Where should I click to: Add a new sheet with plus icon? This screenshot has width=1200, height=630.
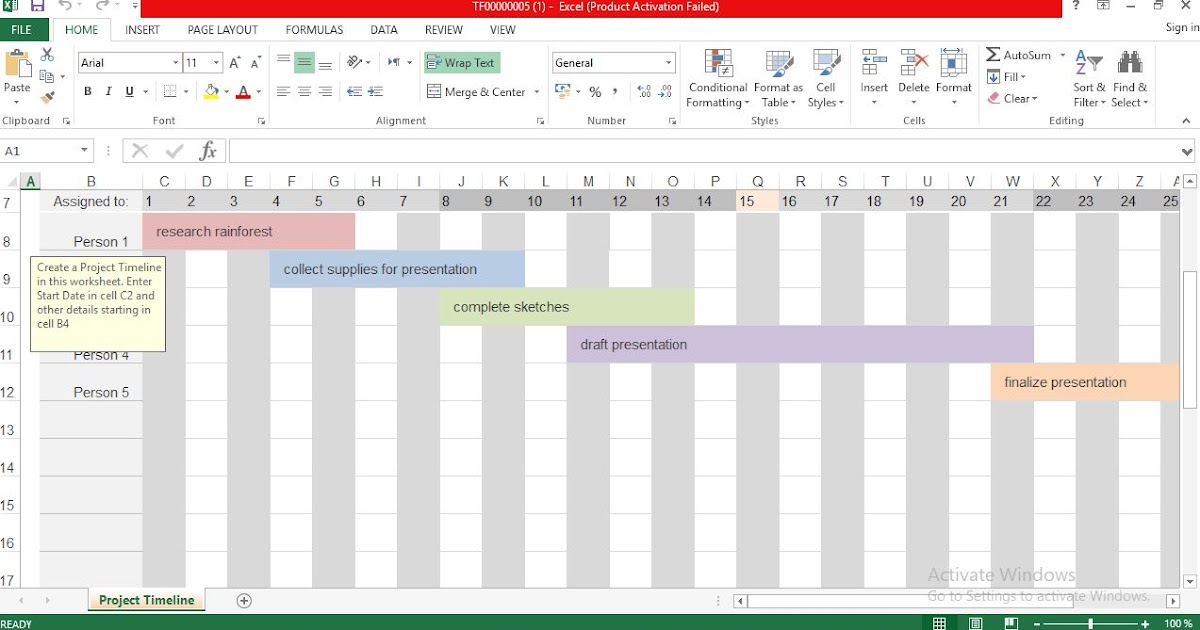pos(244,600)
